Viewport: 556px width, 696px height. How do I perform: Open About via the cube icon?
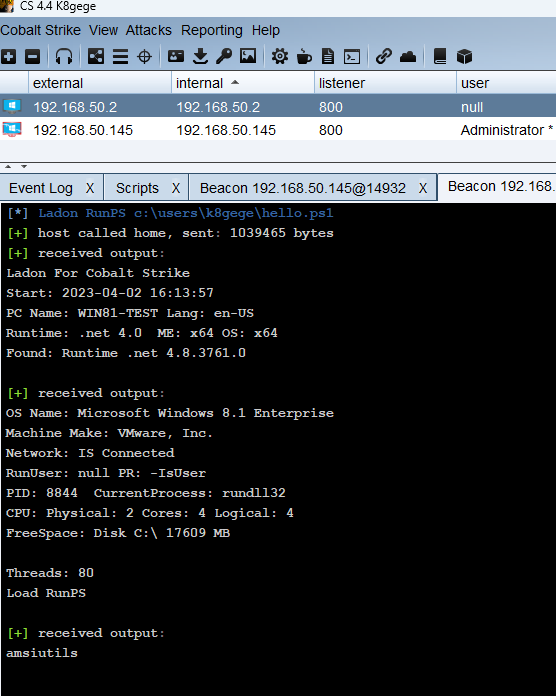pos(464,56)
